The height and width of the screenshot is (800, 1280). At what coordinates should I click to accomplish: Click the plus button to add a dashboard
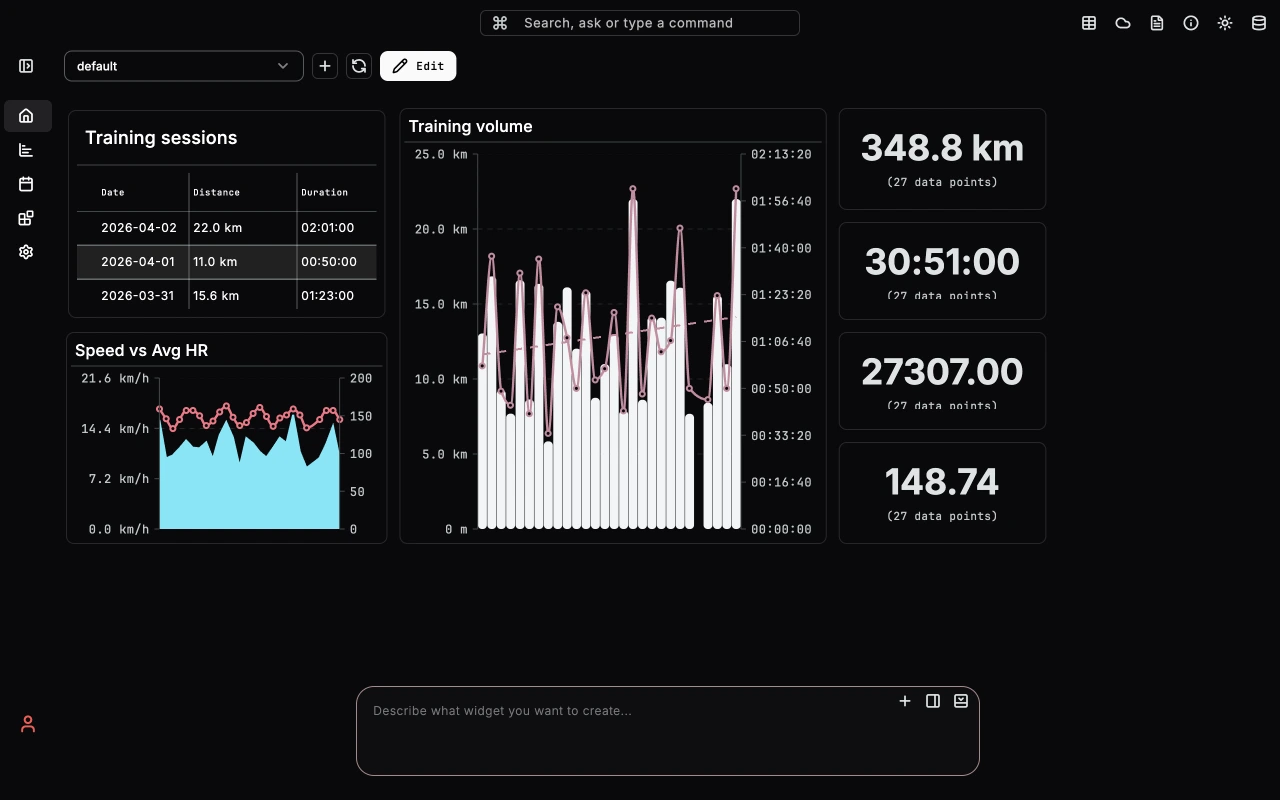[x=324, y=66]
